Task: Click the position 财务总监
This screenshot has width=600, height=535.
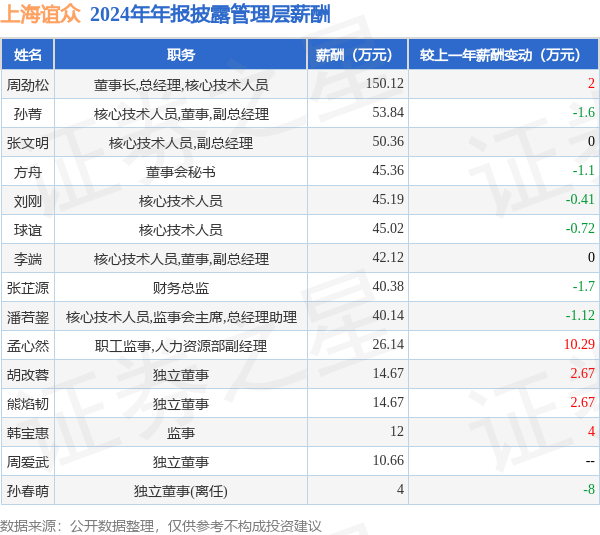Action: click(181, 288)
